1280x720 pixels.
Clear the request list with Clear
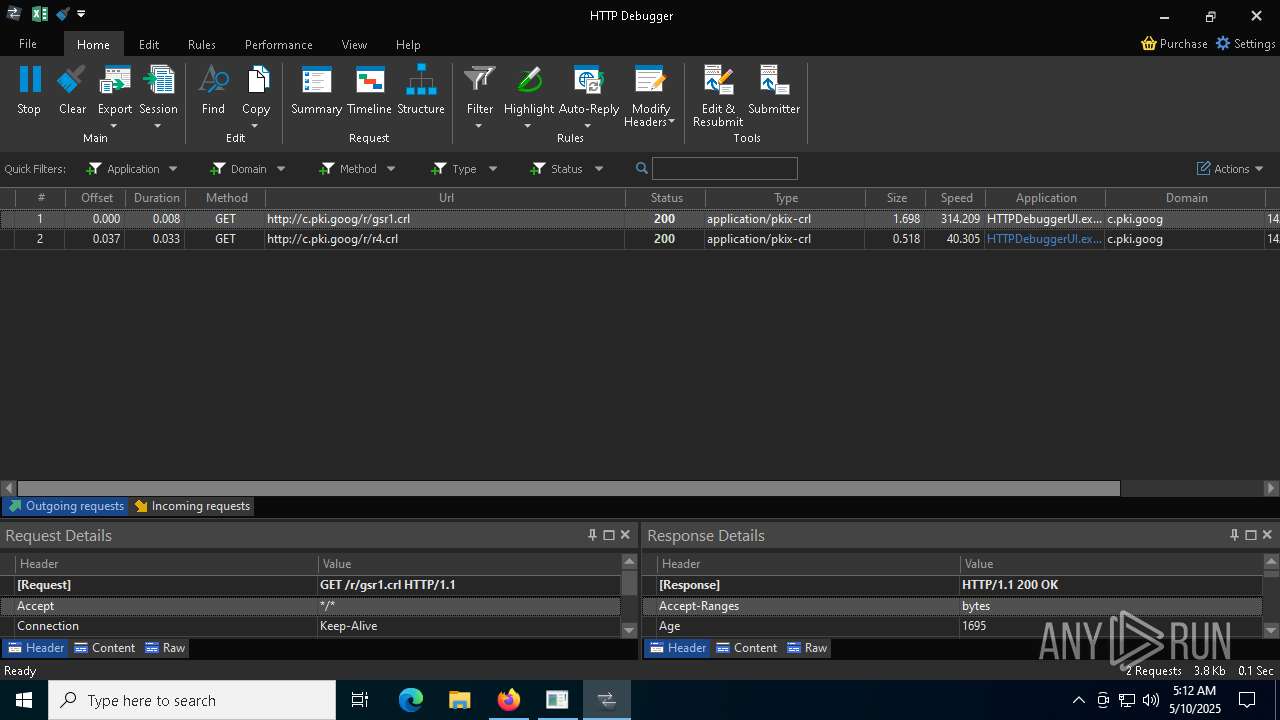72,90
